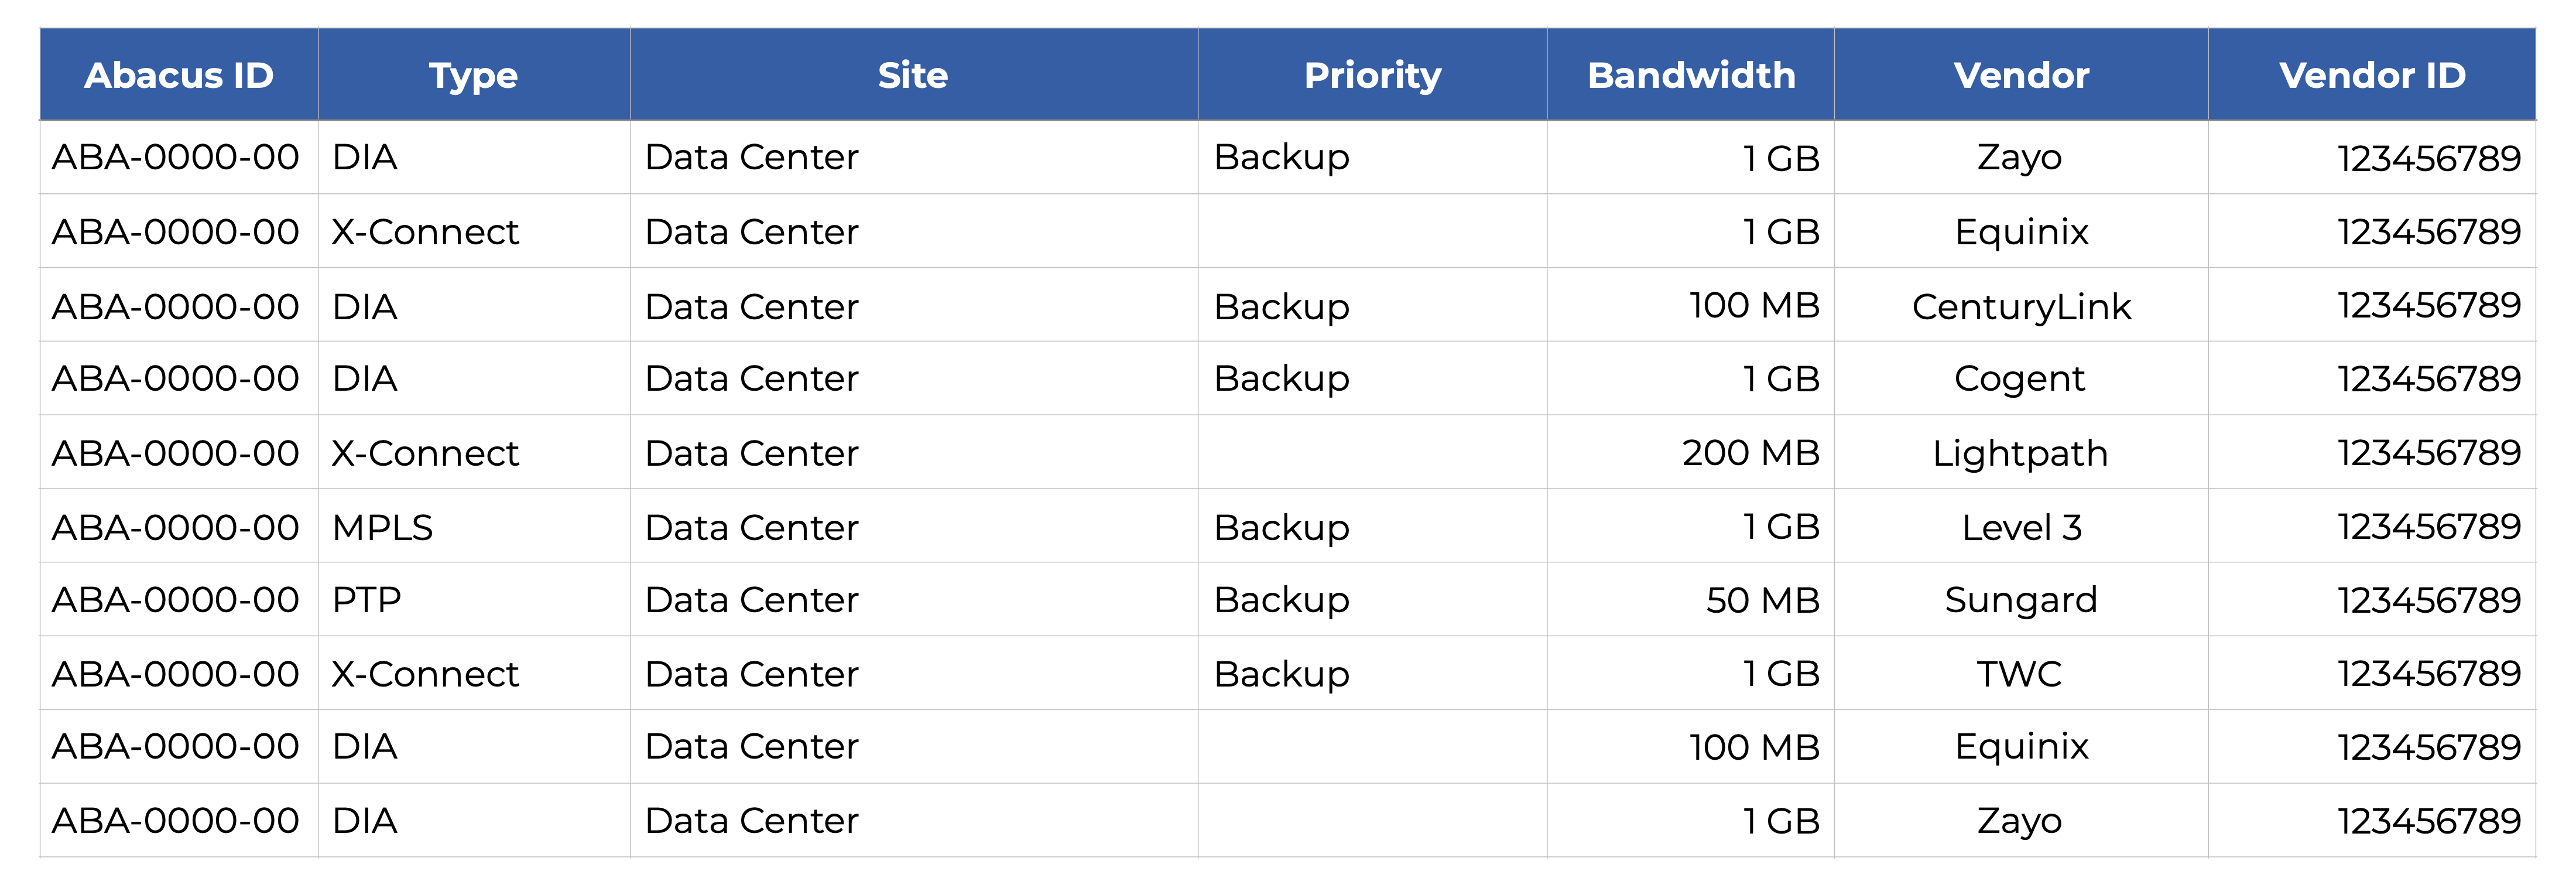
Task: Select the Backup priority in the TWC row
Action: pos(1281,674)
